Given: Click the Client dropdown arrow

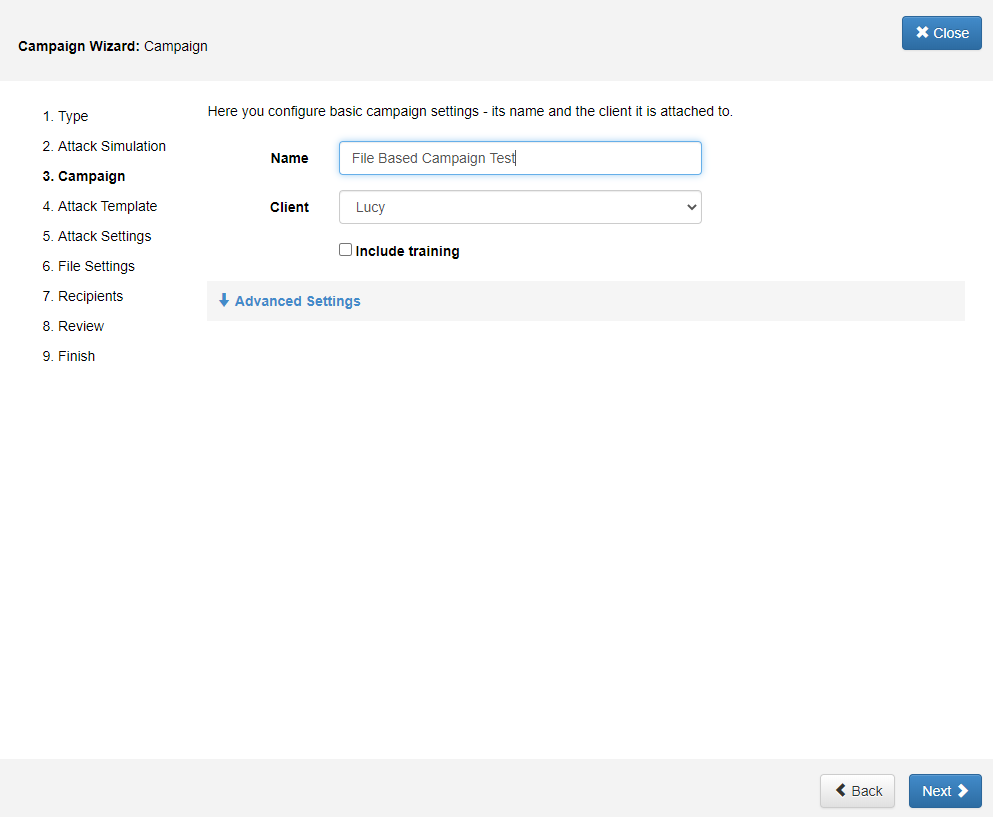Looking at the screenshot, I should coord(692,207).
